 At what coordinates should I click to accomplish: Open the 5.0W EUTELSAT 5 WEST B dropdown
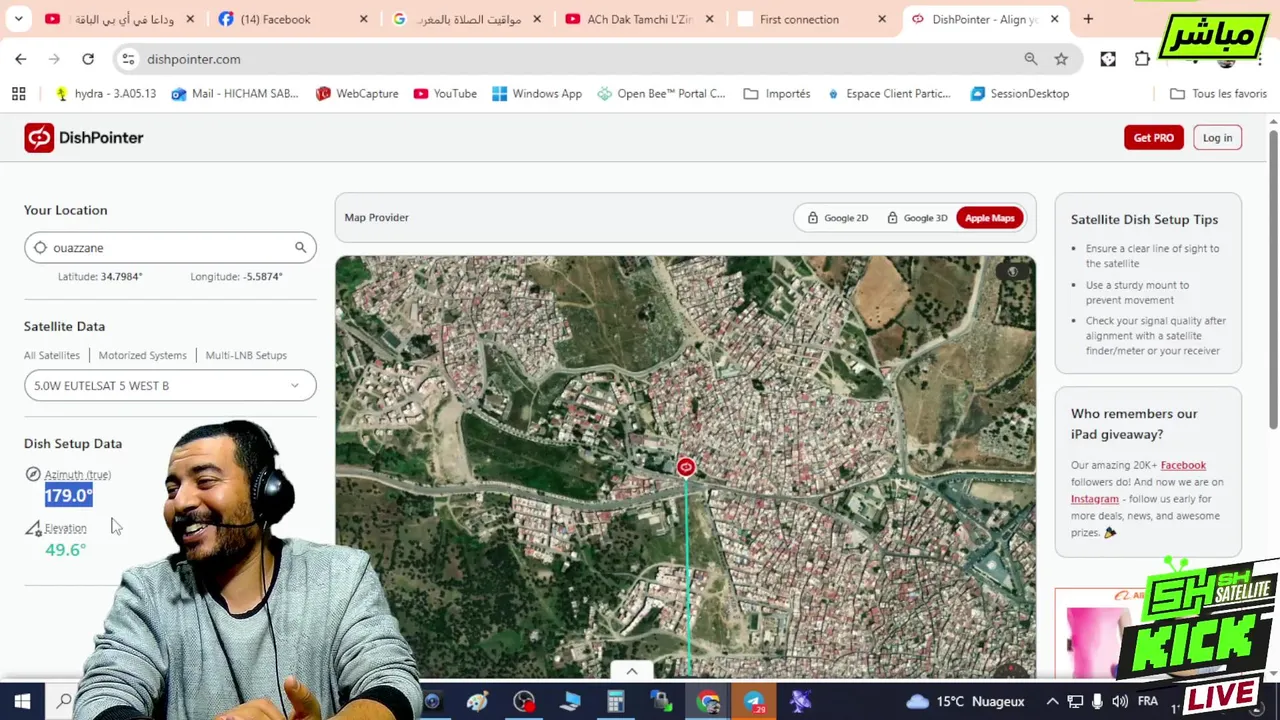pyautogui.click(x=170, y=386)
